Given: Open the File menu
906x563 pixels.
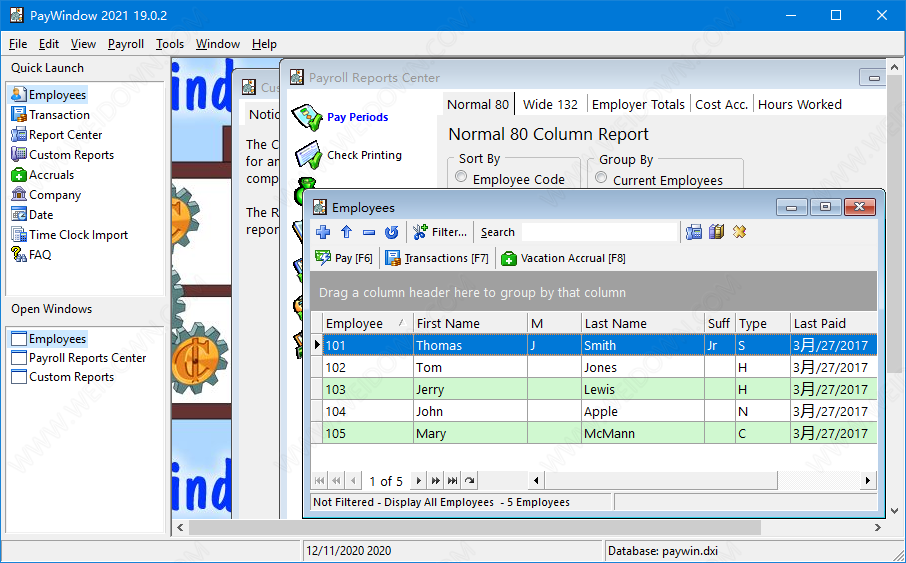Looking at the screenshot, I should coord(18,44).
